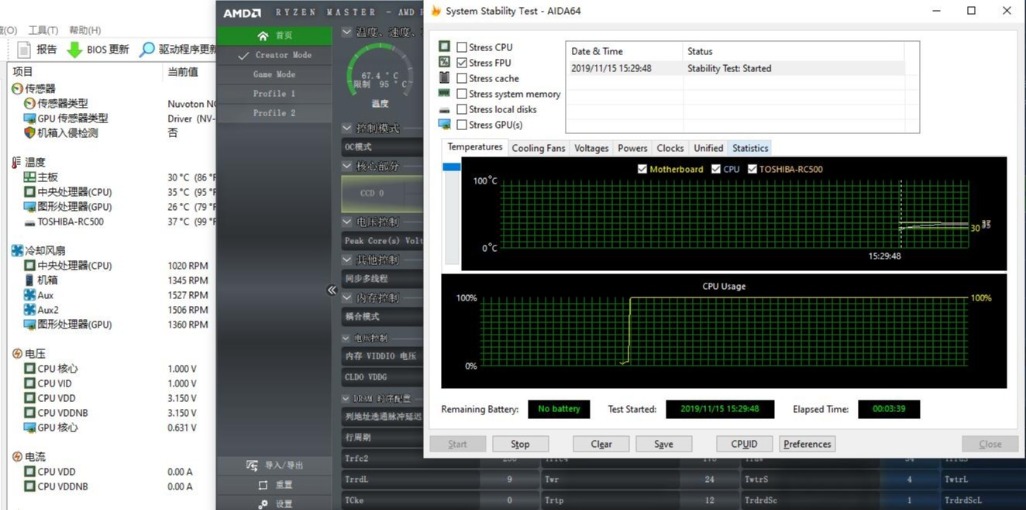Click the chassis intrusion shield icon
The width and height of the screenshot is (1026, 510).
click(x=29, y=133)
